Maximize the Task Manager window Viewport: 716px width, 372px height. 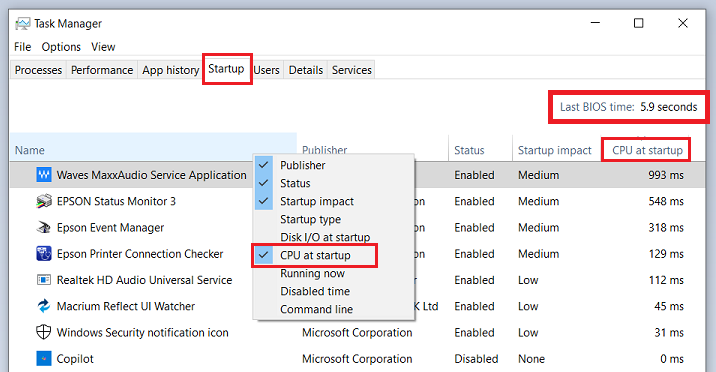638,23
